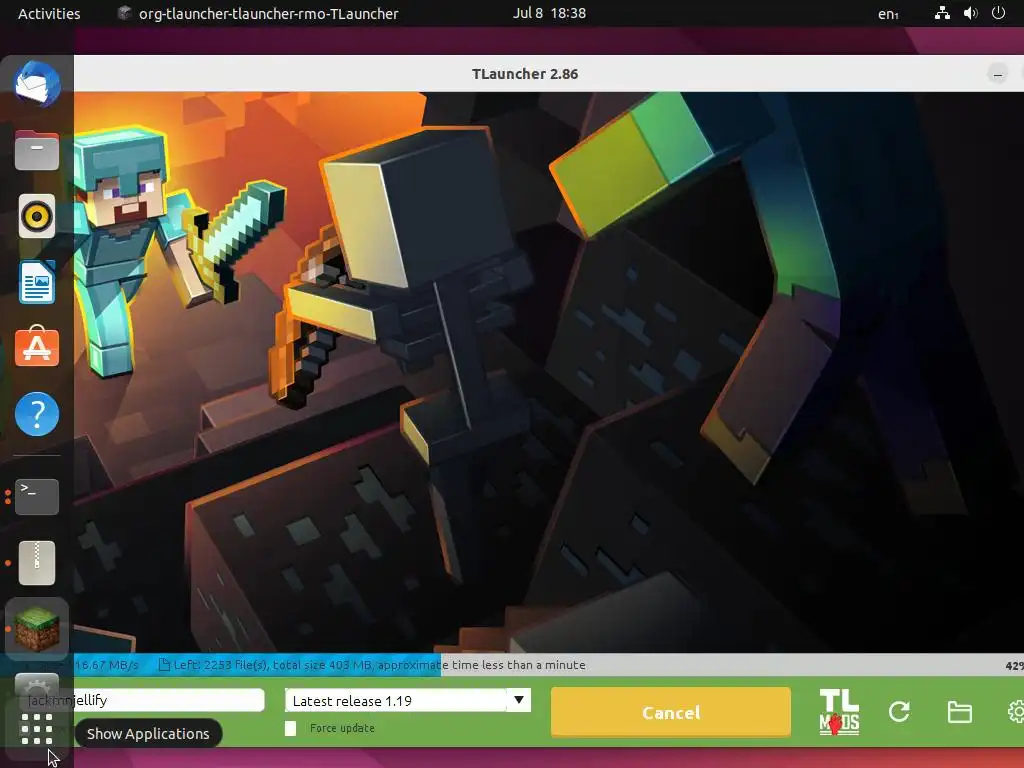The image size is (1024, 768).
Task: Click the 'Force update' label
Action: [342, 728]
